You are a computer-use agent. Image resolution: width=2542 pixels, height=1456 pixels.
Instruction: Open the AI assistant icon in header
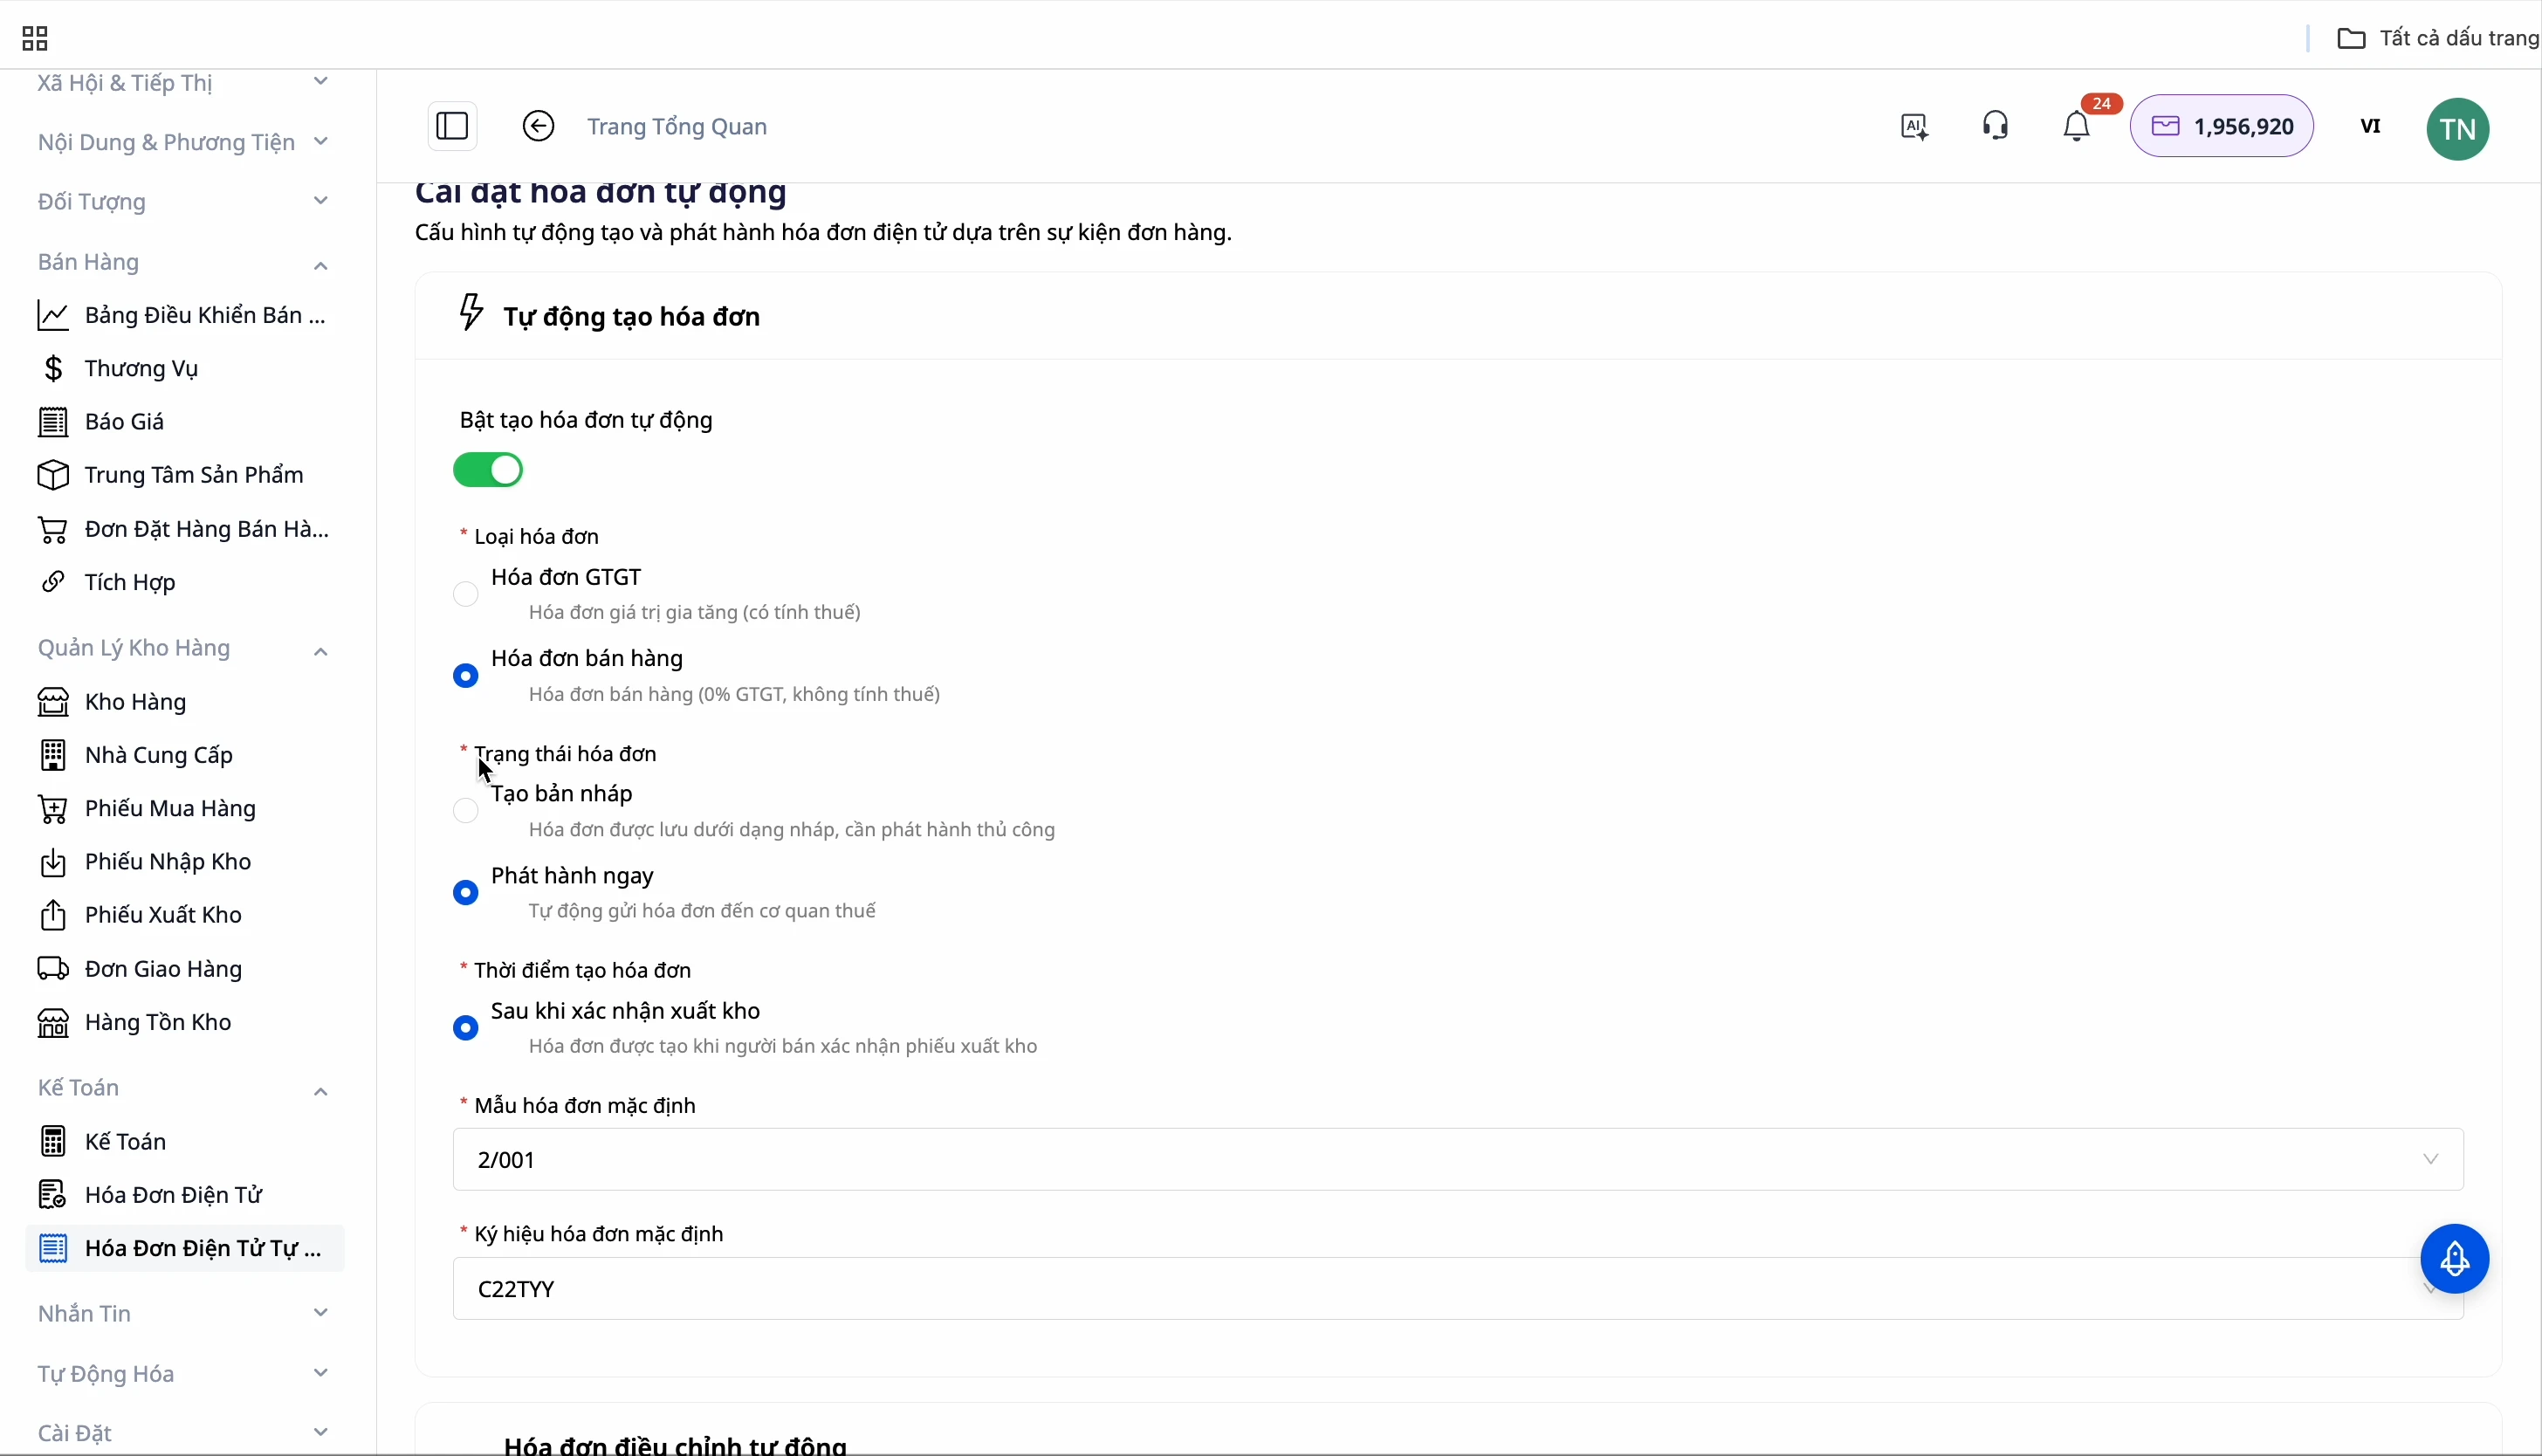(1915, 127)
